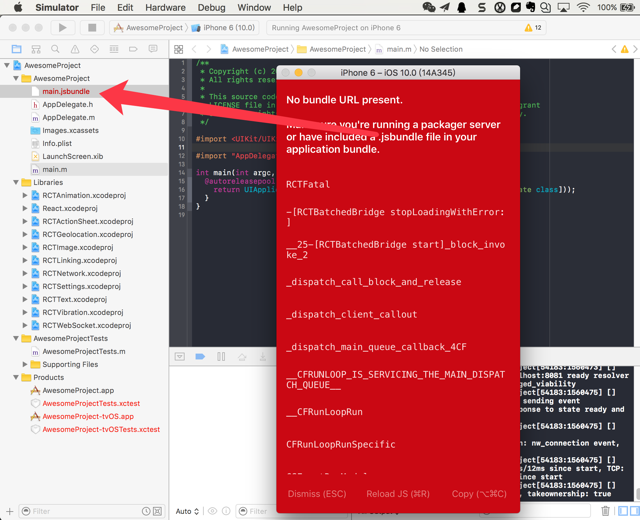Viewport: 640px width, 520px height.
Task: Click the jump bar warning icon at right
Action: click(624, 49)
